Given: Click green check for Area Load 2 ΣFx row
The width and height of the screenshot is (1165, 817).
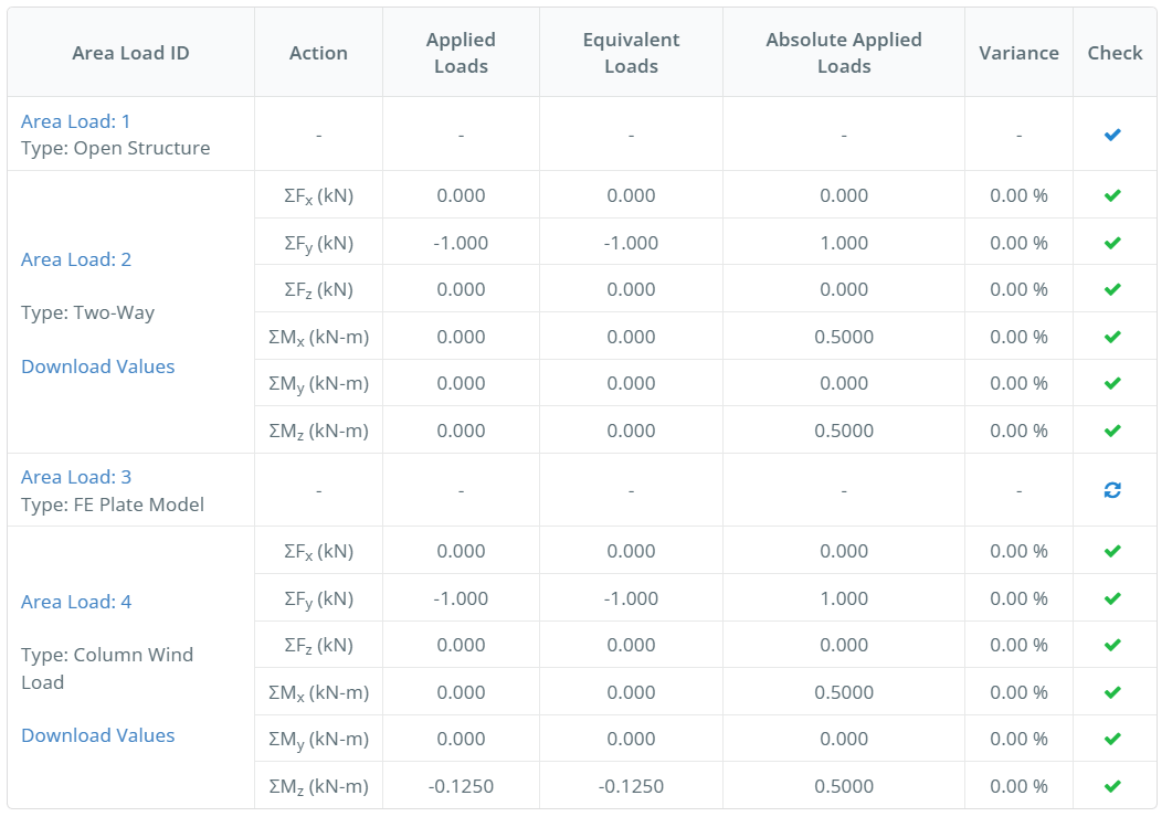Looking at the screenshot, I should point(1113,196).
